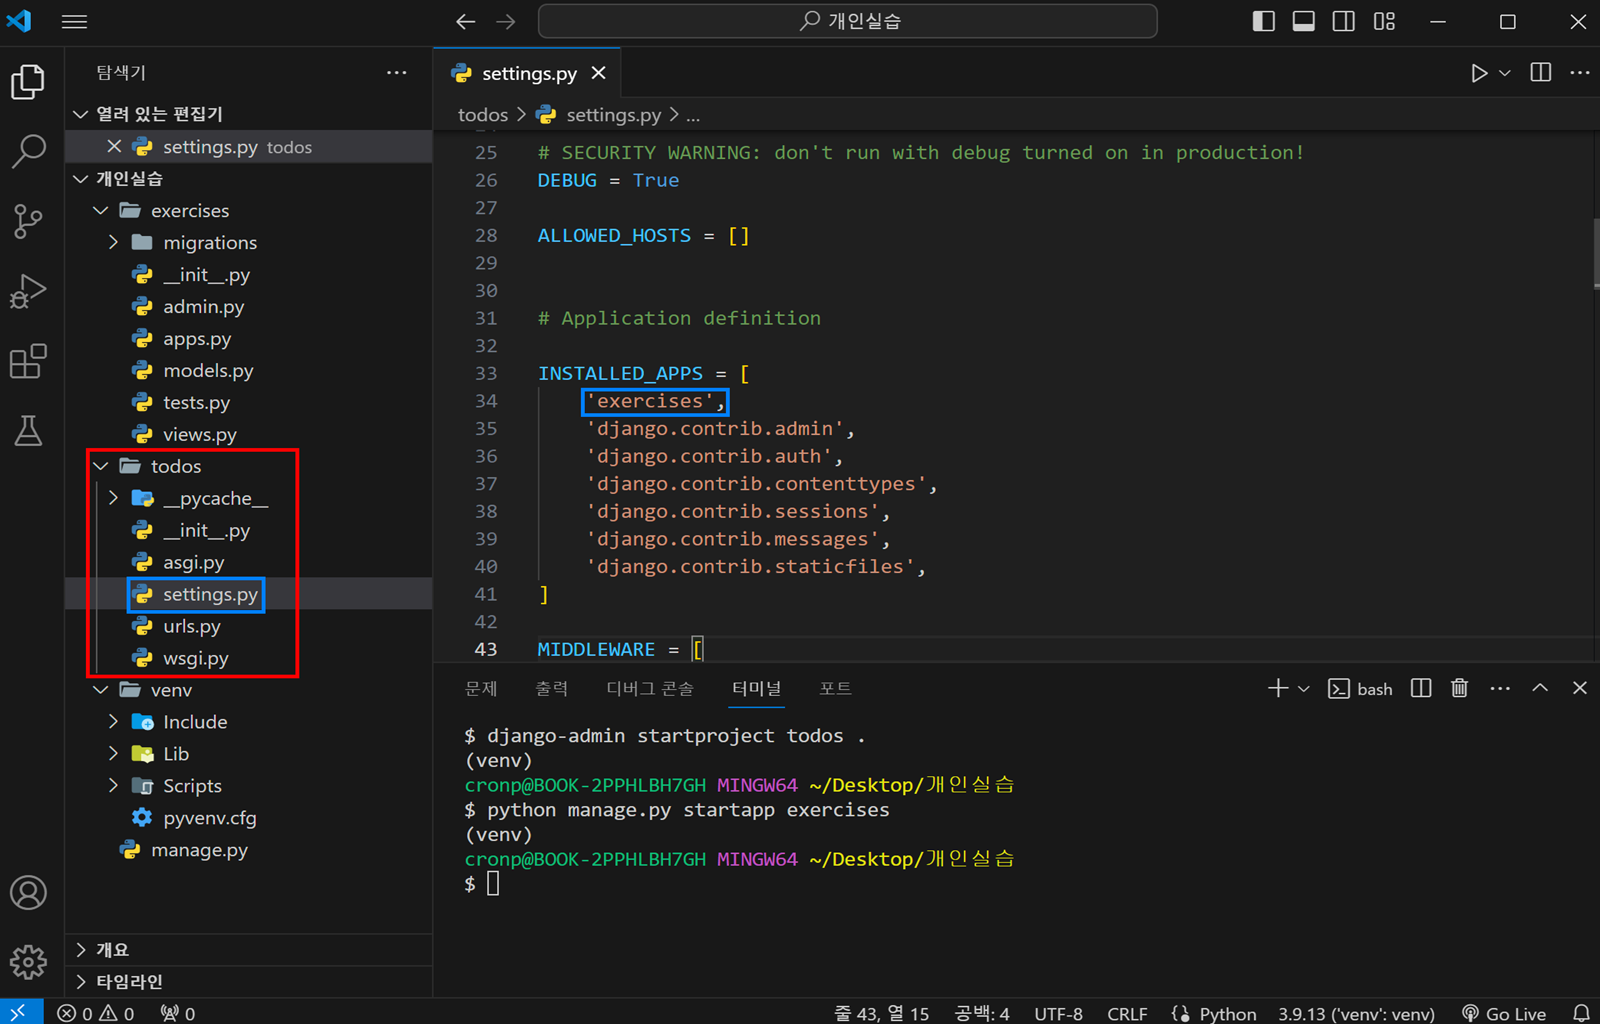This screenshot has width=1600, height=1024.
Task: Open the customize layout icon
Action: pos(1384,21)
